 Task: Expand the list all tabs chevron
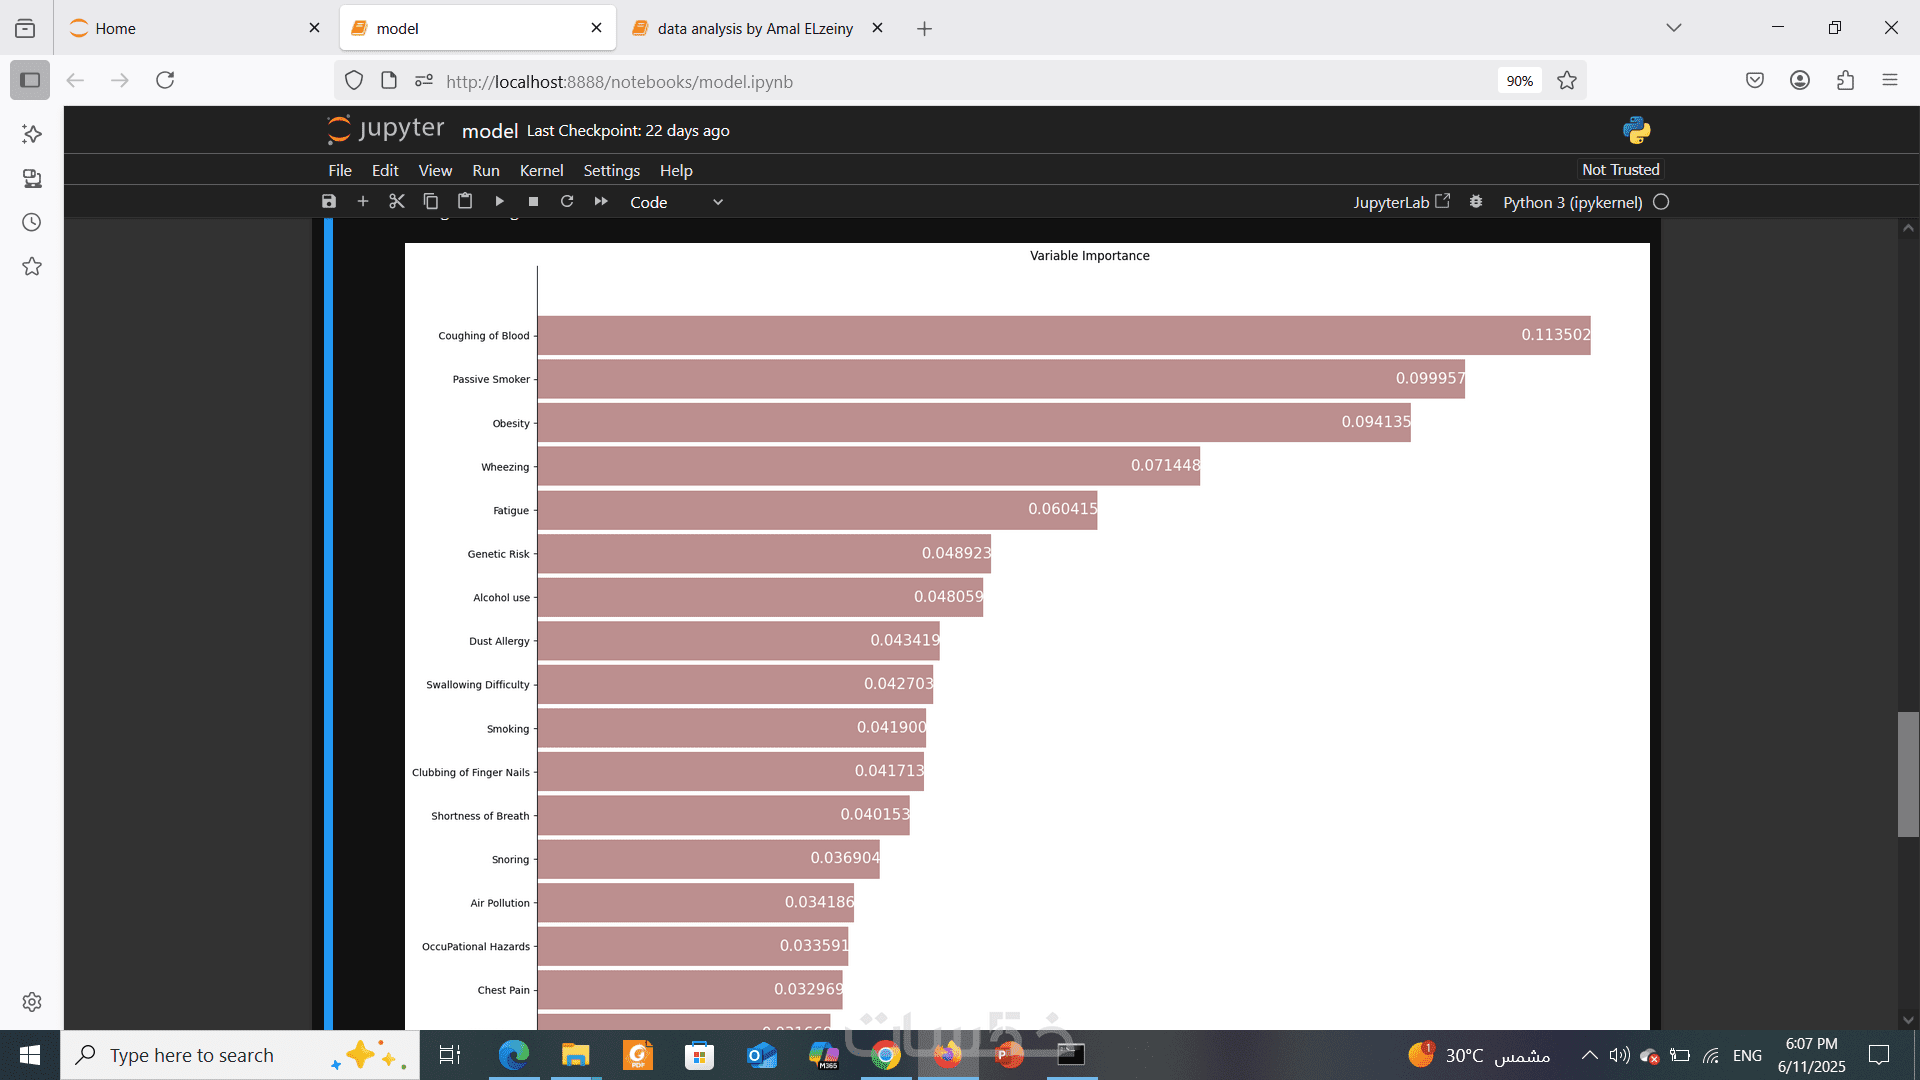(1674, 28)
